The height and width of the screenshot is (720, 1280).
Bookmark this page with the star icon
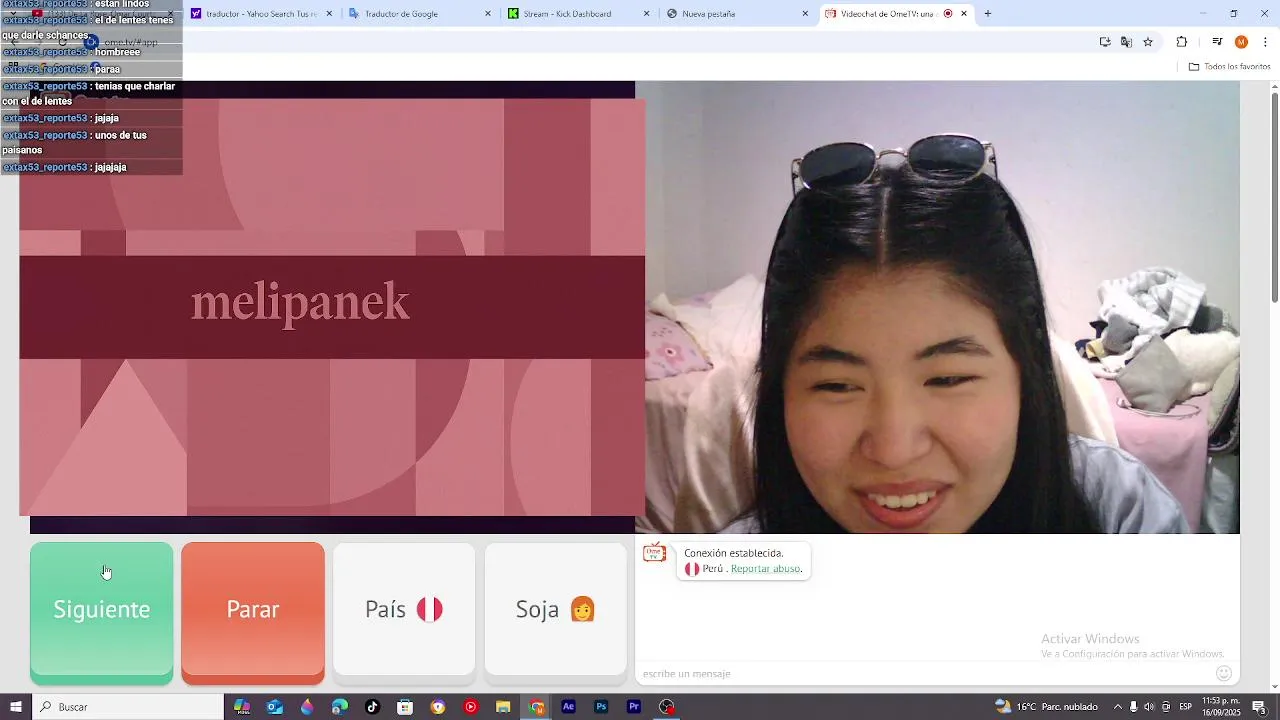pos(1148,42)
